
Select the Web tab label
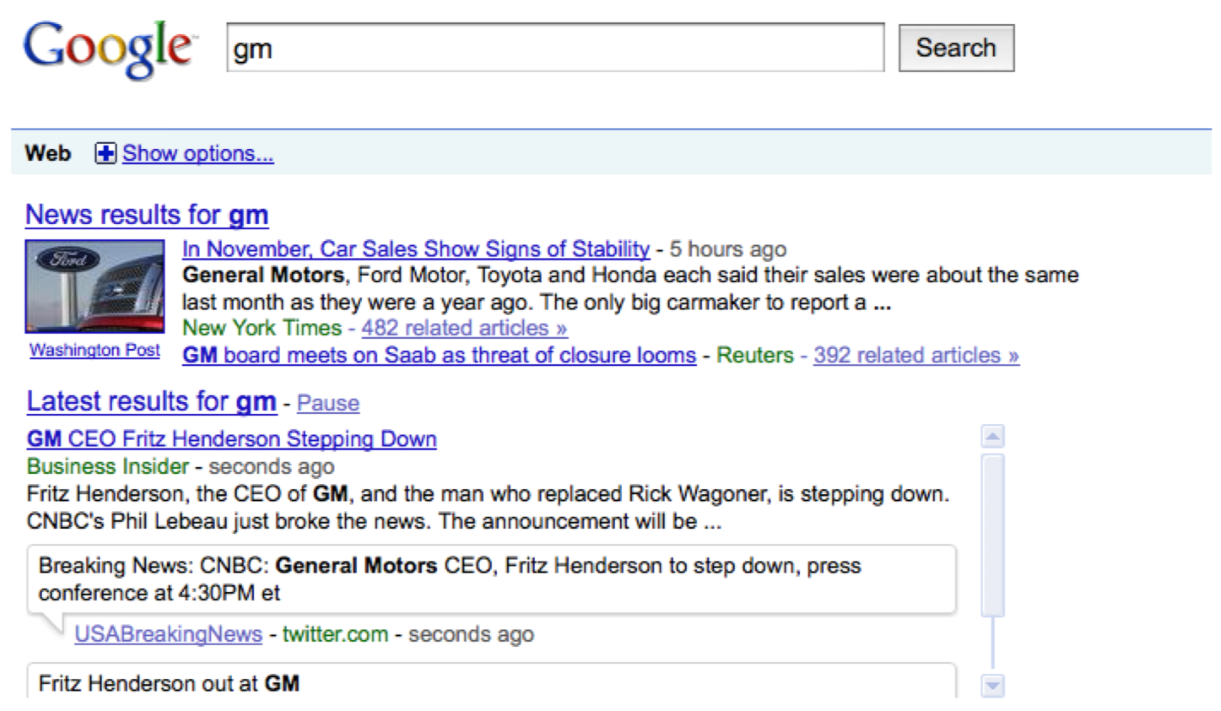[48, 153]
